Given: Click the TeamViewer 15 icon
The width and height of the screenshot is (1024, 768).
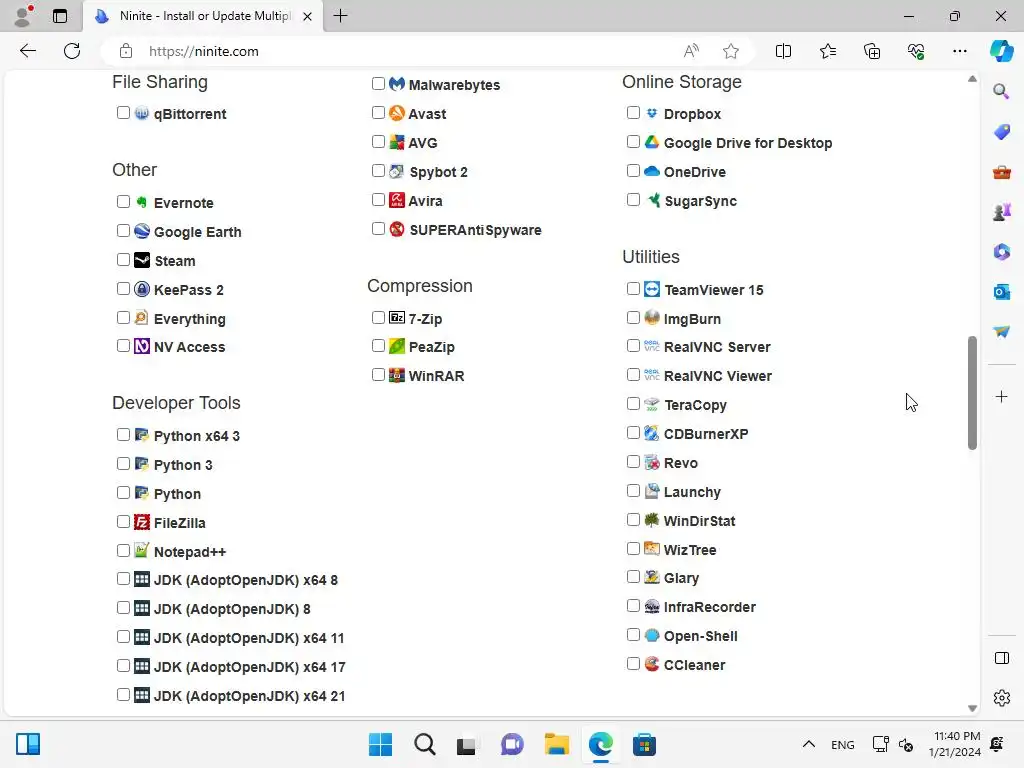Looking at the screenshot, I should (652, 289).
